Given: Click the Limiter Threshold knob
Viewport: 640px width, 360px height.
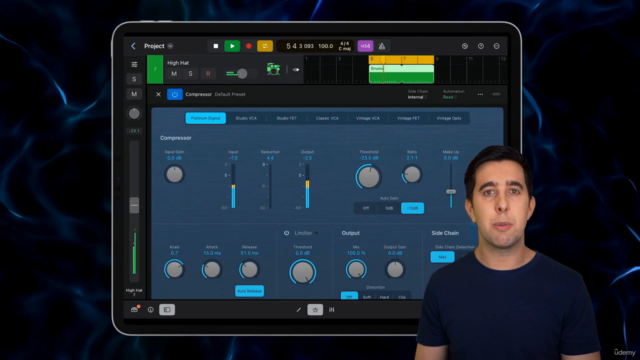Looking at the screenshot, I should click(302, 272).
